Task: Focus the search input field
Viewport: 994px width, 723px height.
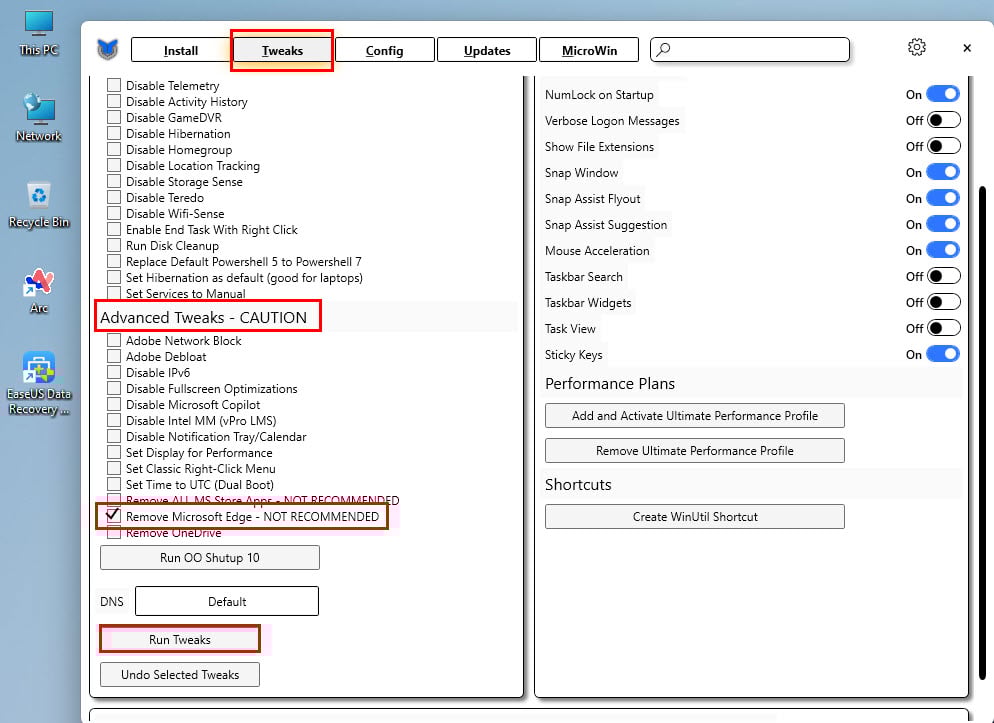Action: pyautogui.click(x=750, y=49)
